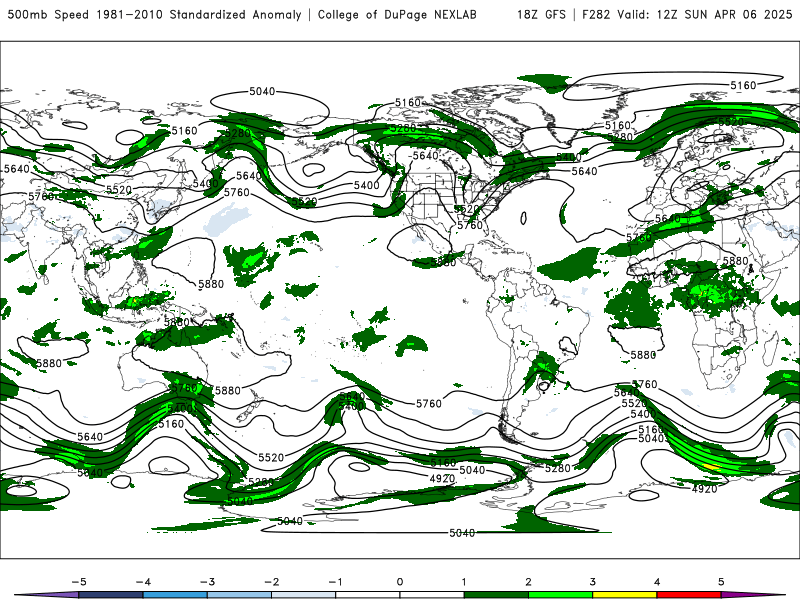Screen dimensions: 800x600
Task: Click the '5040' contour label over northeastern Siberia
Action: point(262,91)
